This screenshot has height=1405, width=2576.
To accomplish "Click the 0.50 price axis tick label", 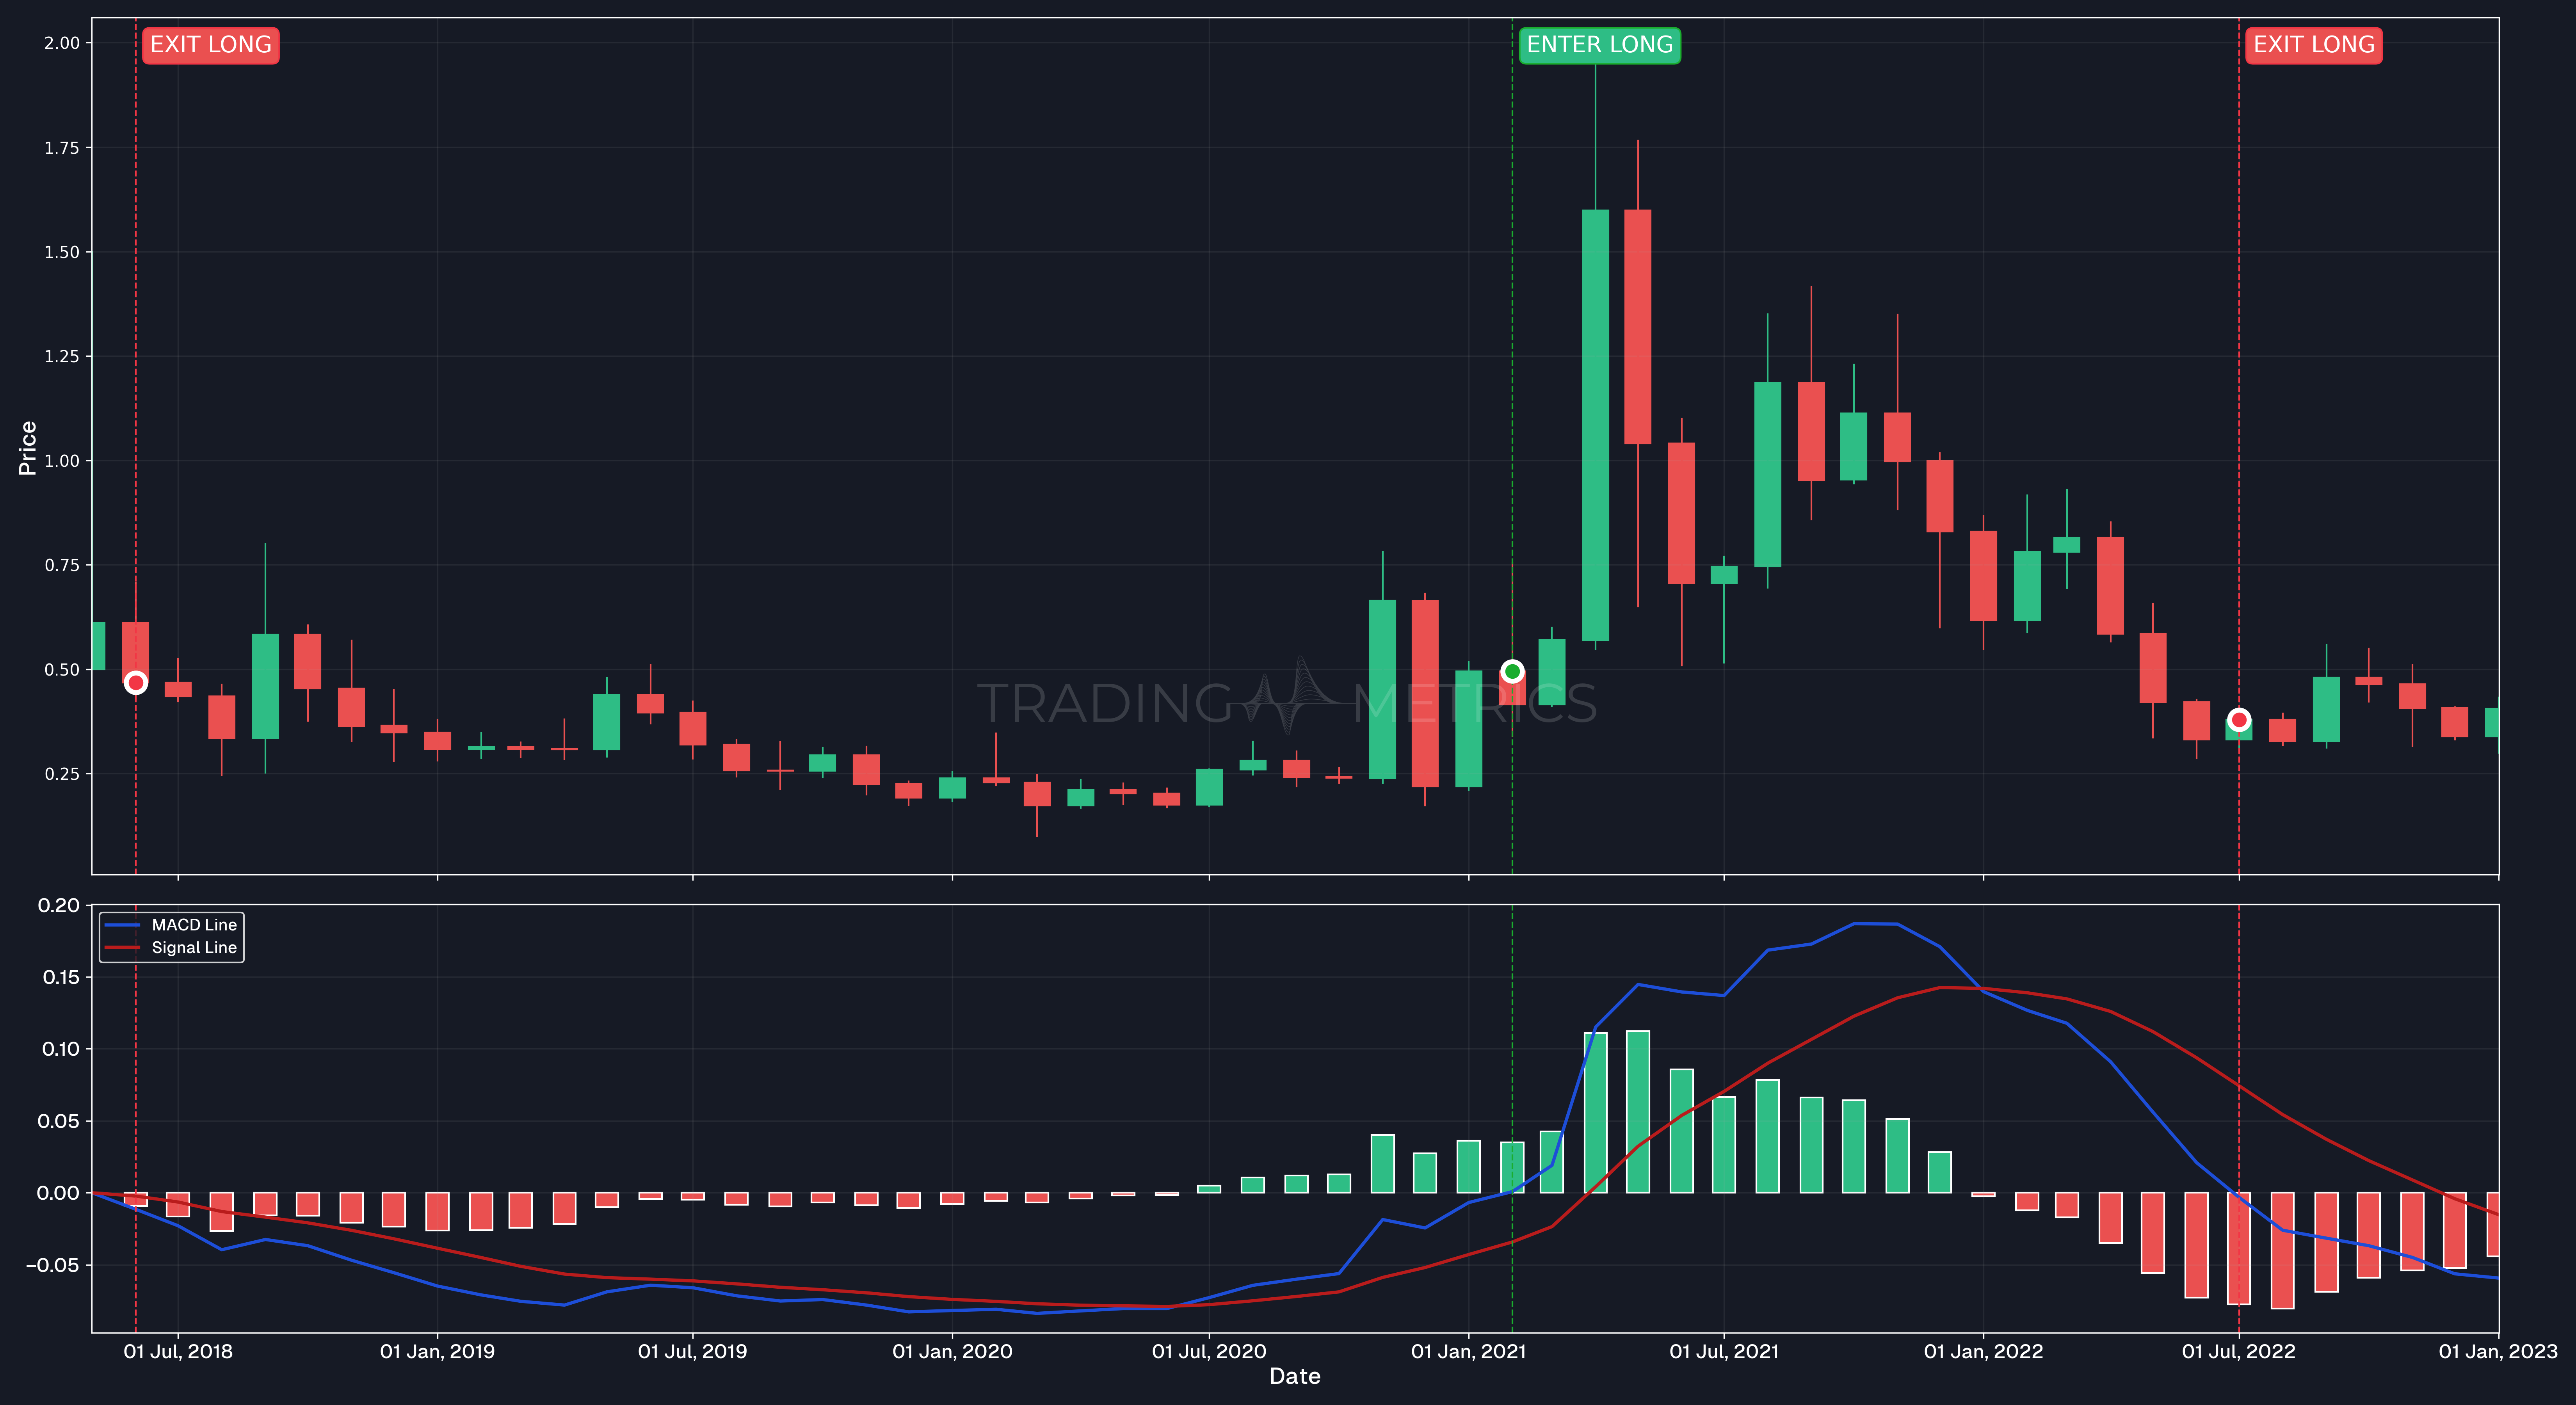I will [62, 670].
